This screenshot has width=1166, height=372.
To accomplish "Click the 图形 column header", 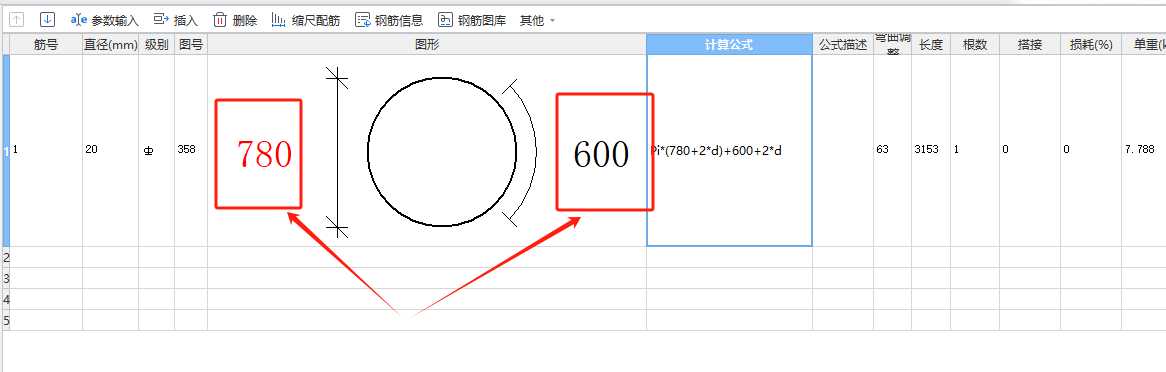I will 427,45.
